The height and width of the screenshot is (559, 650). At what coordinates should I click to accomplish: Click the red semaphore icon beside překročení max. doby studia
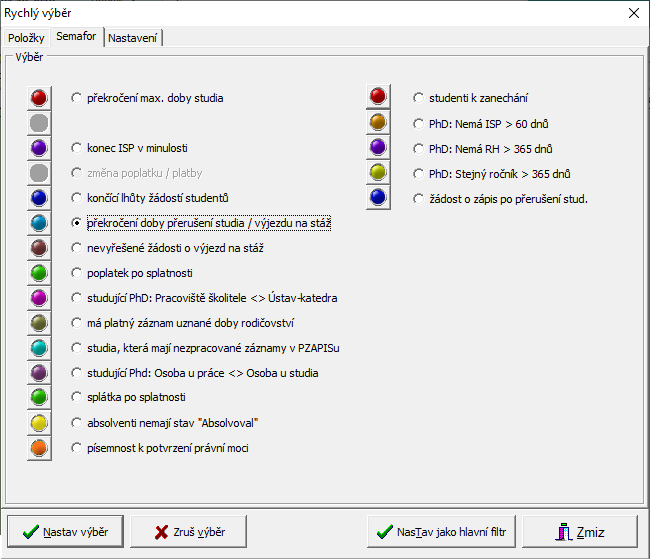39,98
